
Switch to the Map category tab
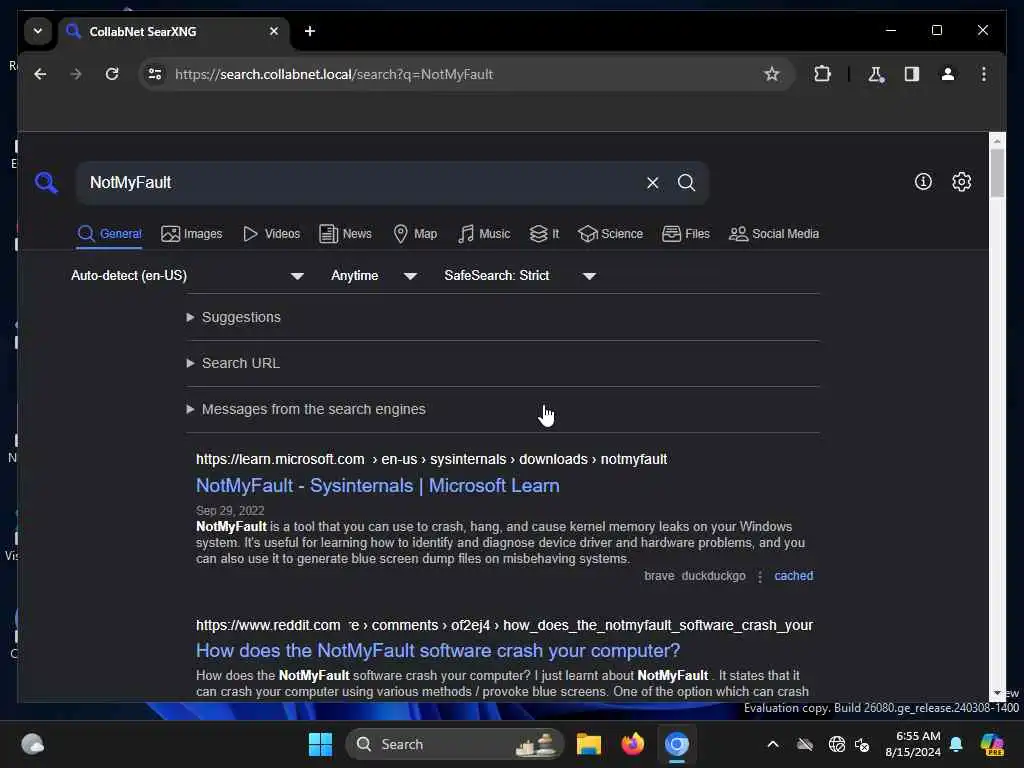[415, 234]
